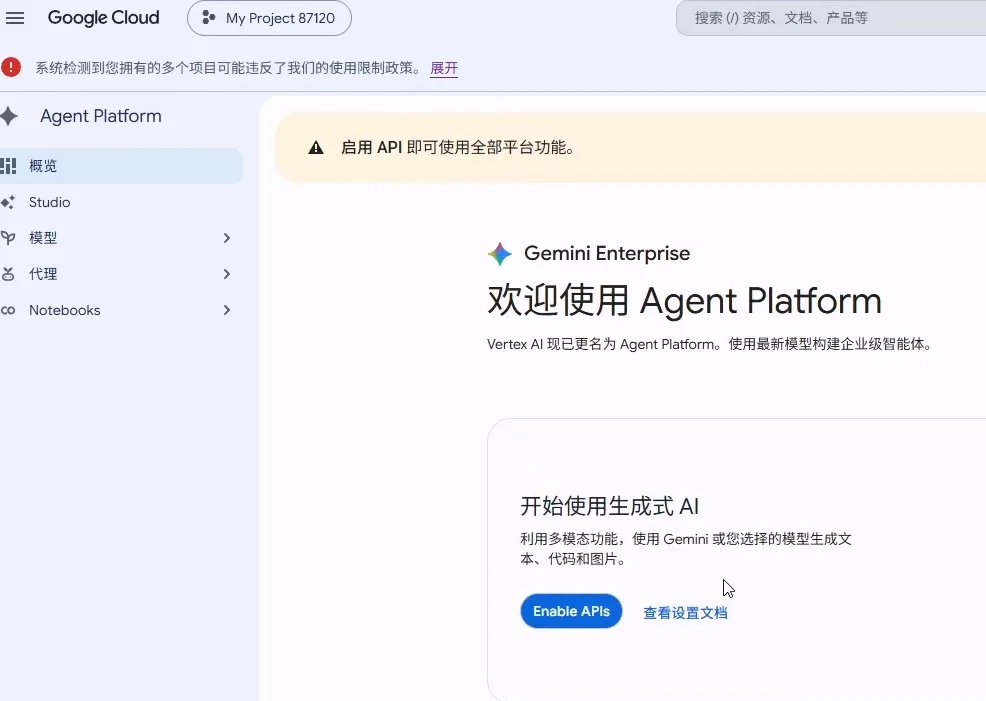Click the Gemini Enterprise colorful star icon
This screenshot has height=701, width=986.
[x=500, y=254]
